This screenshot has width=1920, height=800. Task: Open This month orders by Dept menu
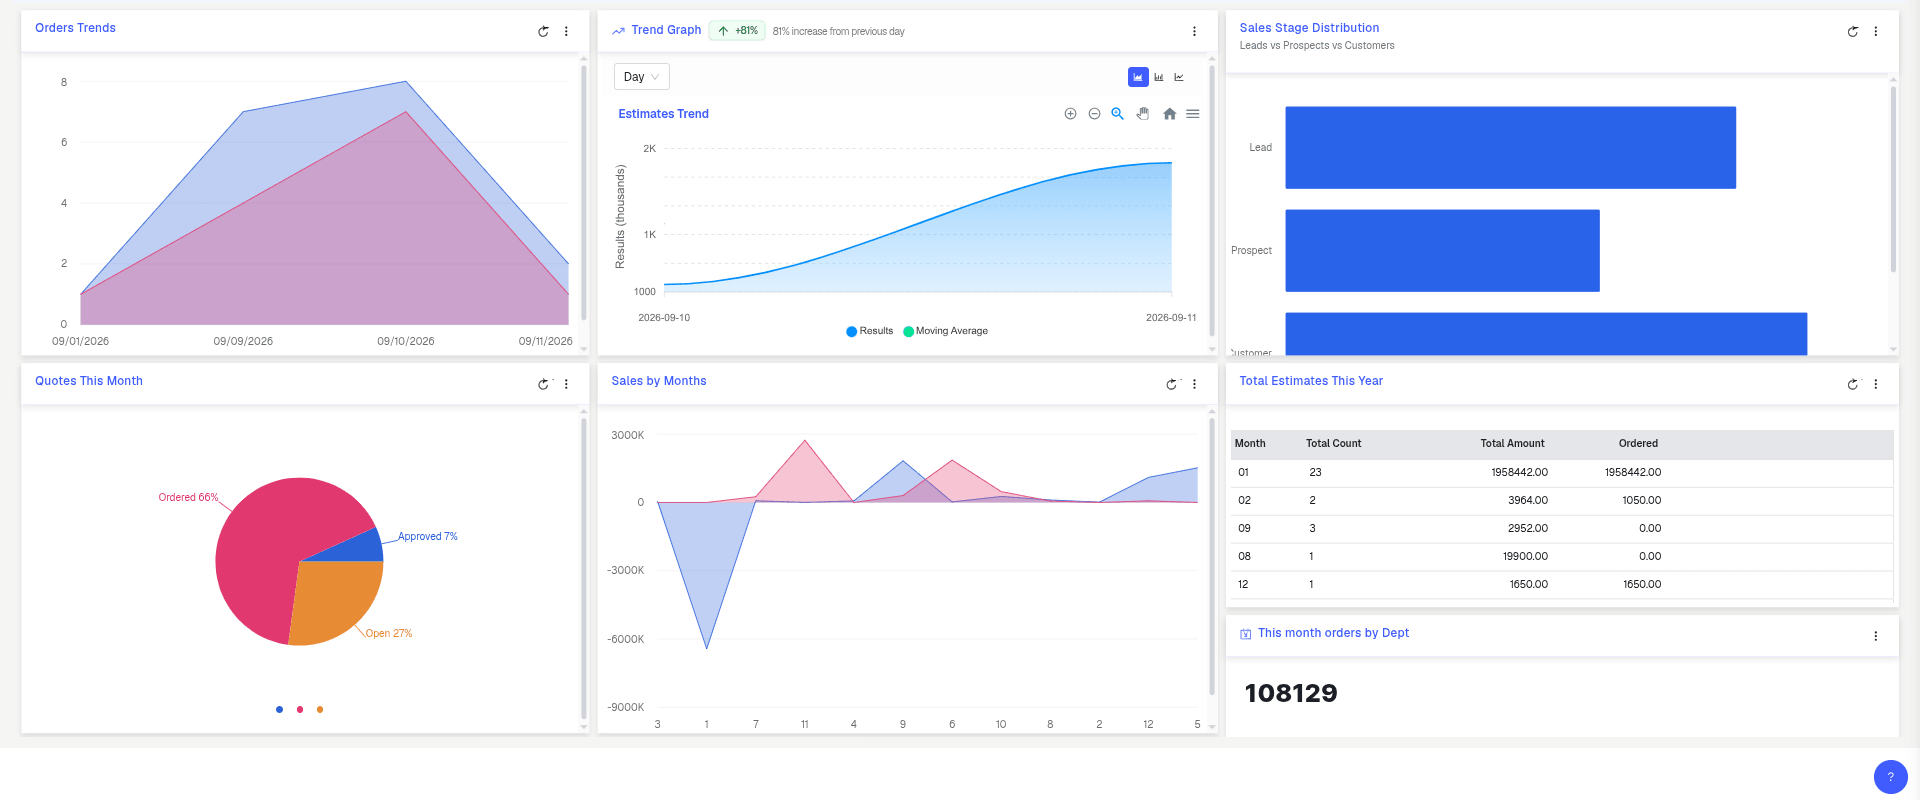coord(1876,636)
